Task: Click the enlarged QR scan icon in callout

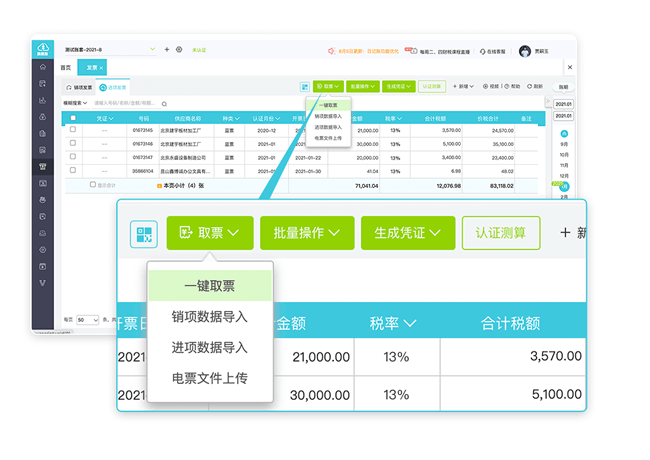Action: tap(144, 234)
